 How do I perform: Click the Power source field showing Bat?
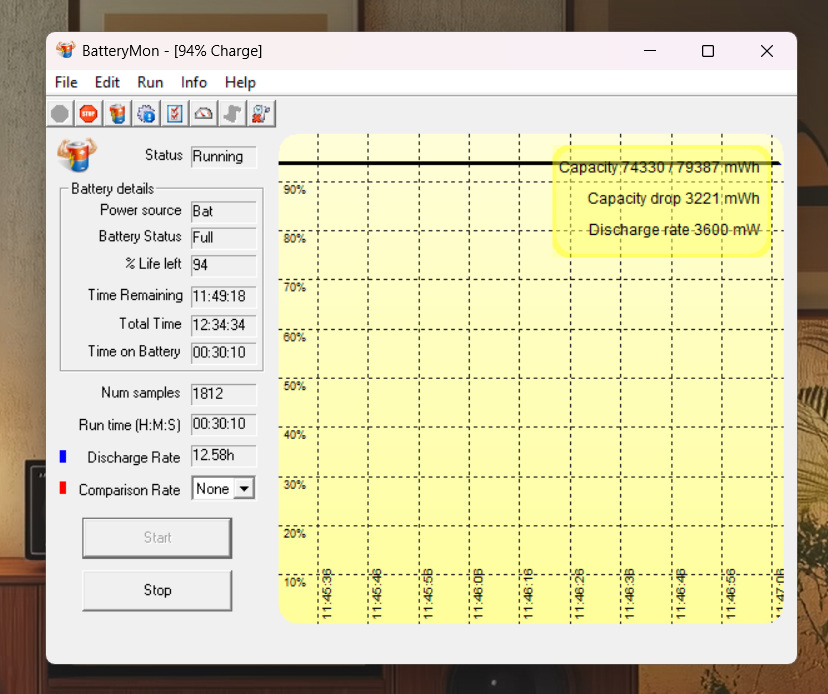[x=224, y=211]
